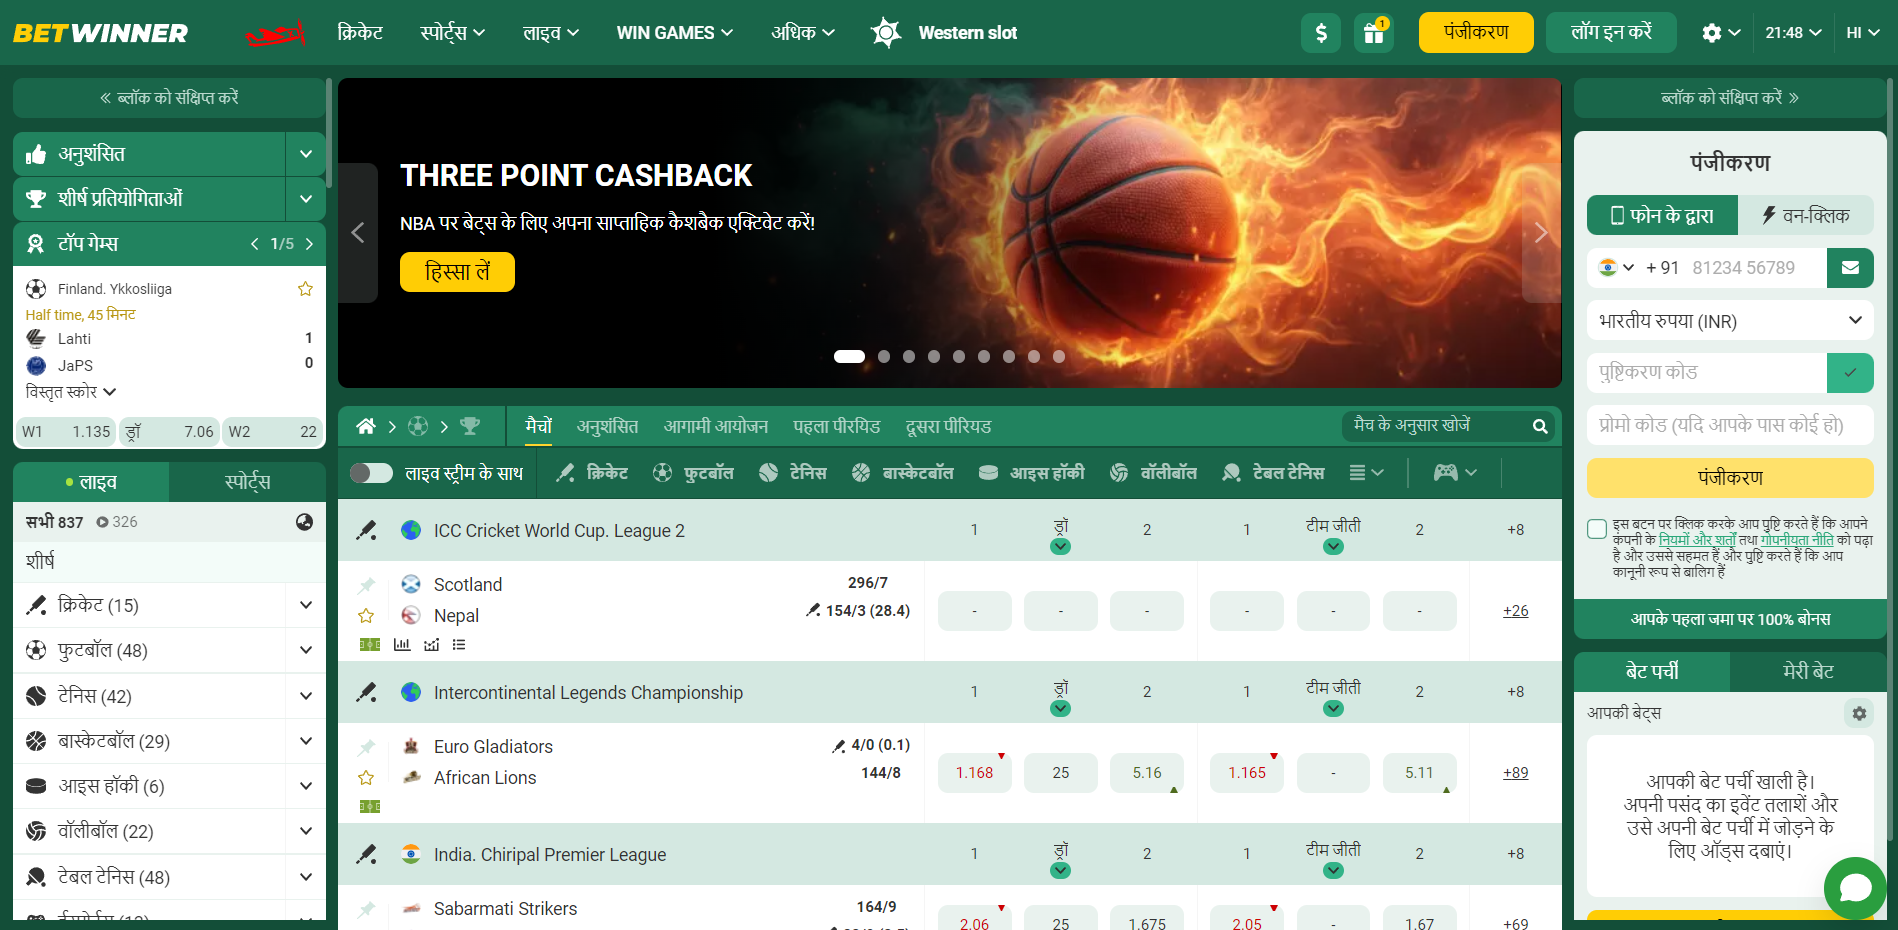
Task: Open the Indian Rupee currency dropdown
Action: pos(1730,321)
